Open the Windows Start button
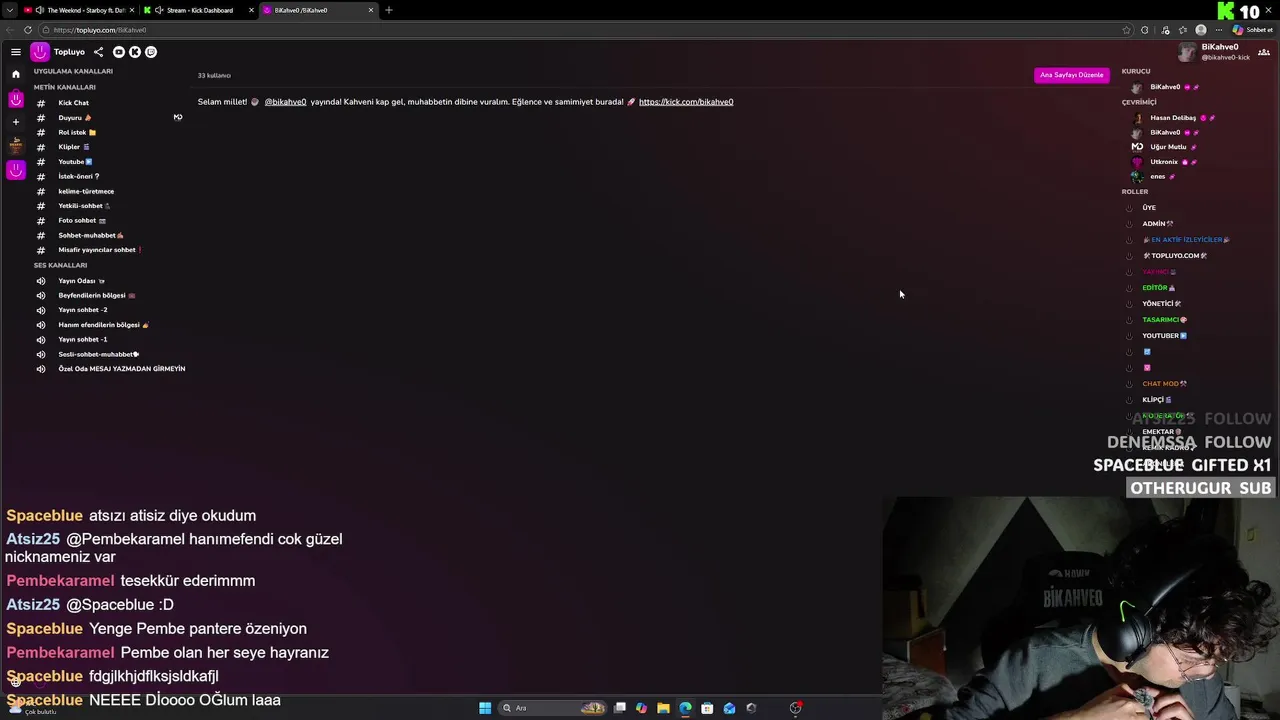Screen dimensions: 1280x720 [485, 708]
